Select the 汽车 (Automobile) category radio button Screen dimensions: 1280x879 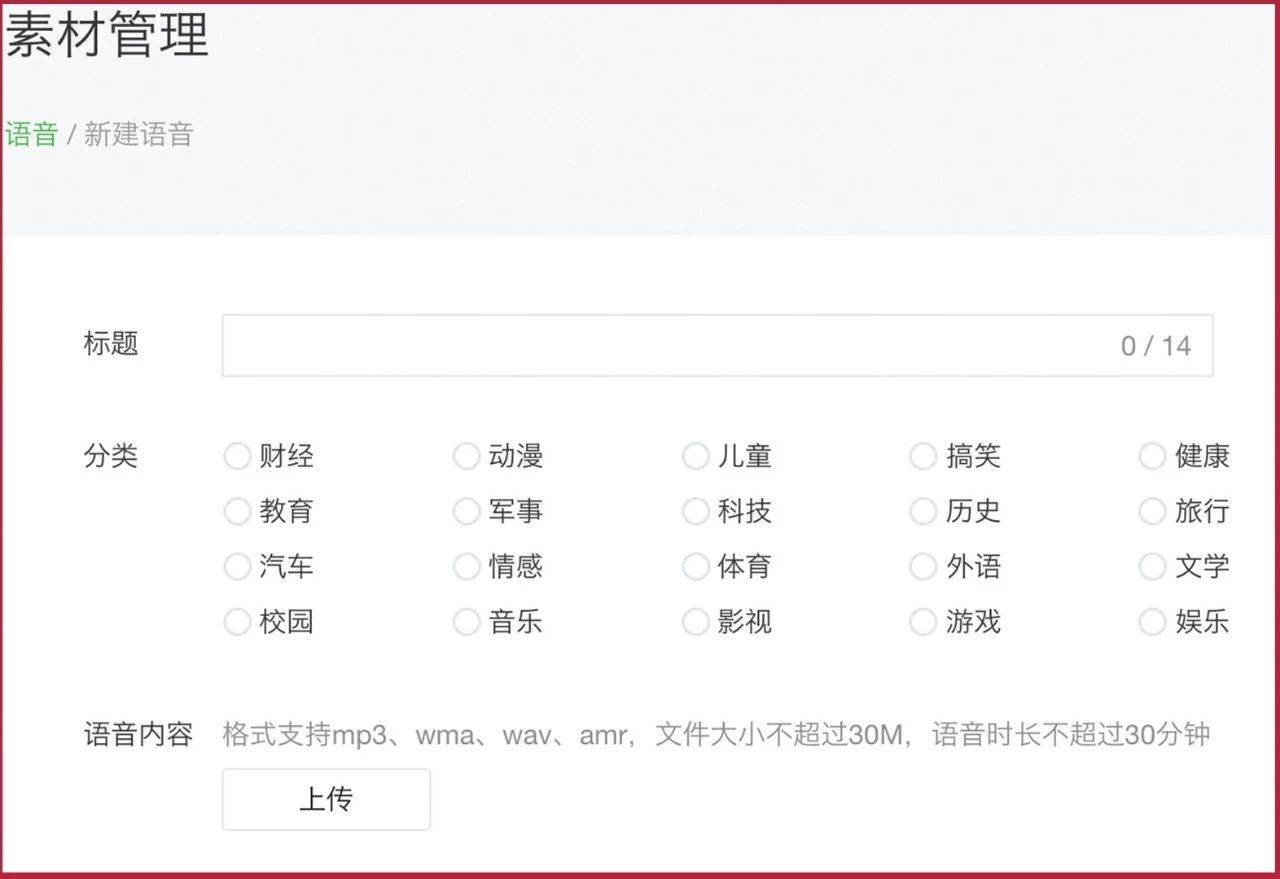[237, 566]
